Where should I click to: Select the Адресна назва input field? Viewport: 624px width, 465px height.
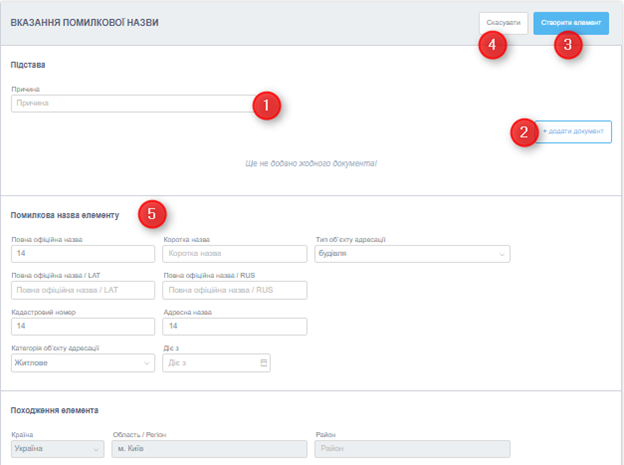(x=234, y=326)
